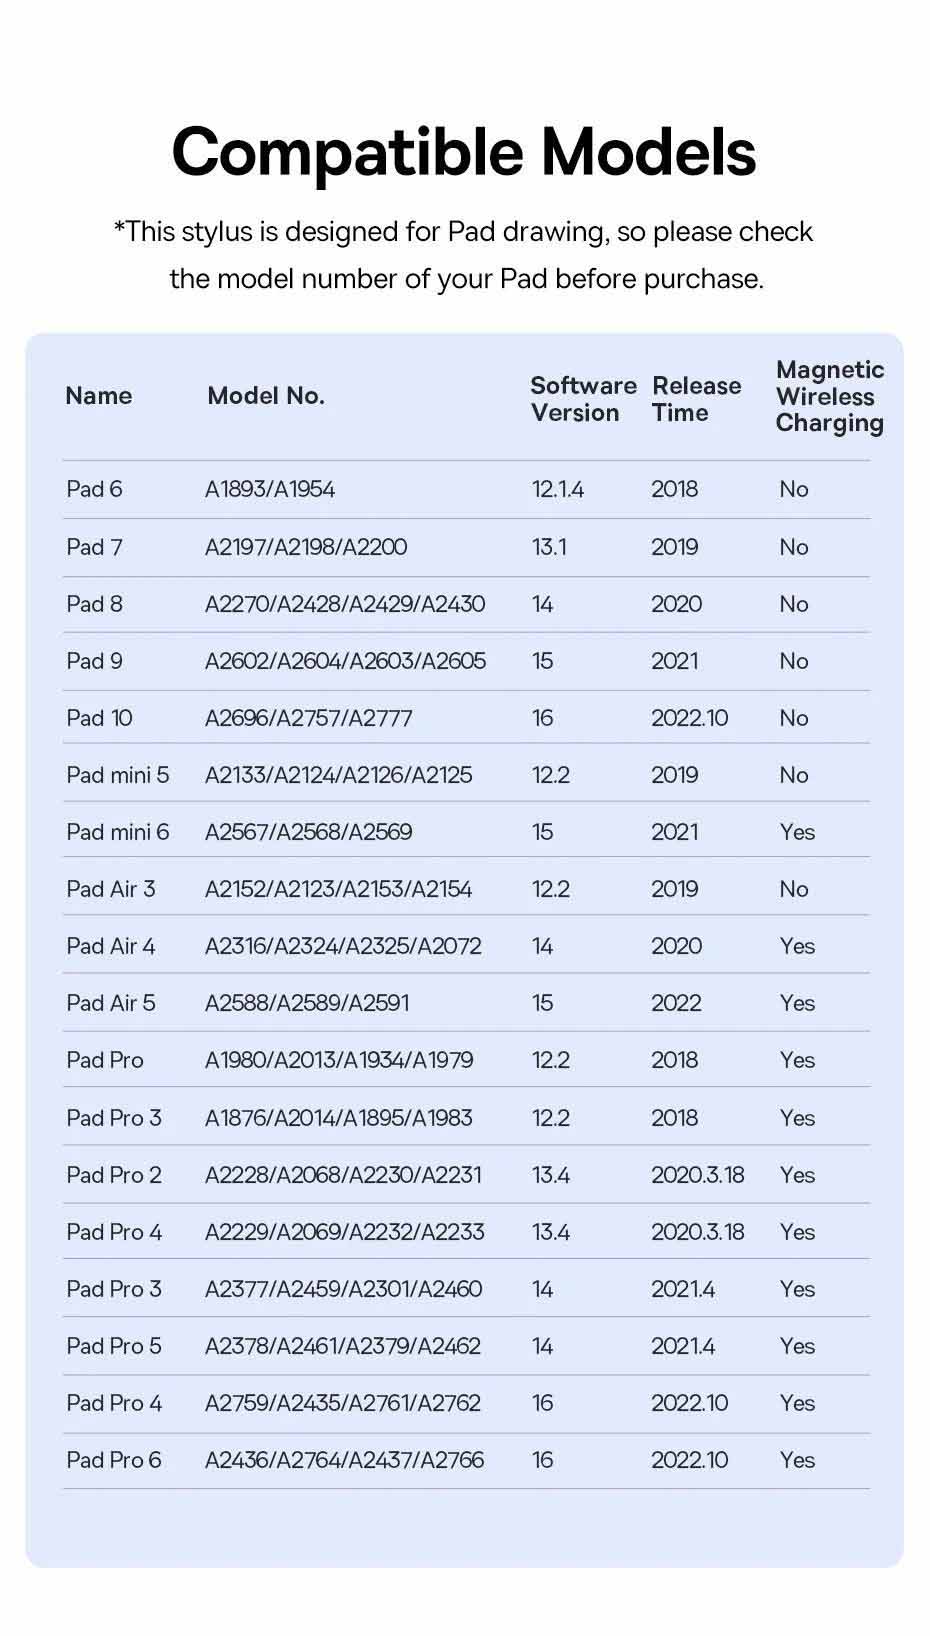Select model numbers A2197/A2198/A2200

pyautogui.click(x=306, y=547)
